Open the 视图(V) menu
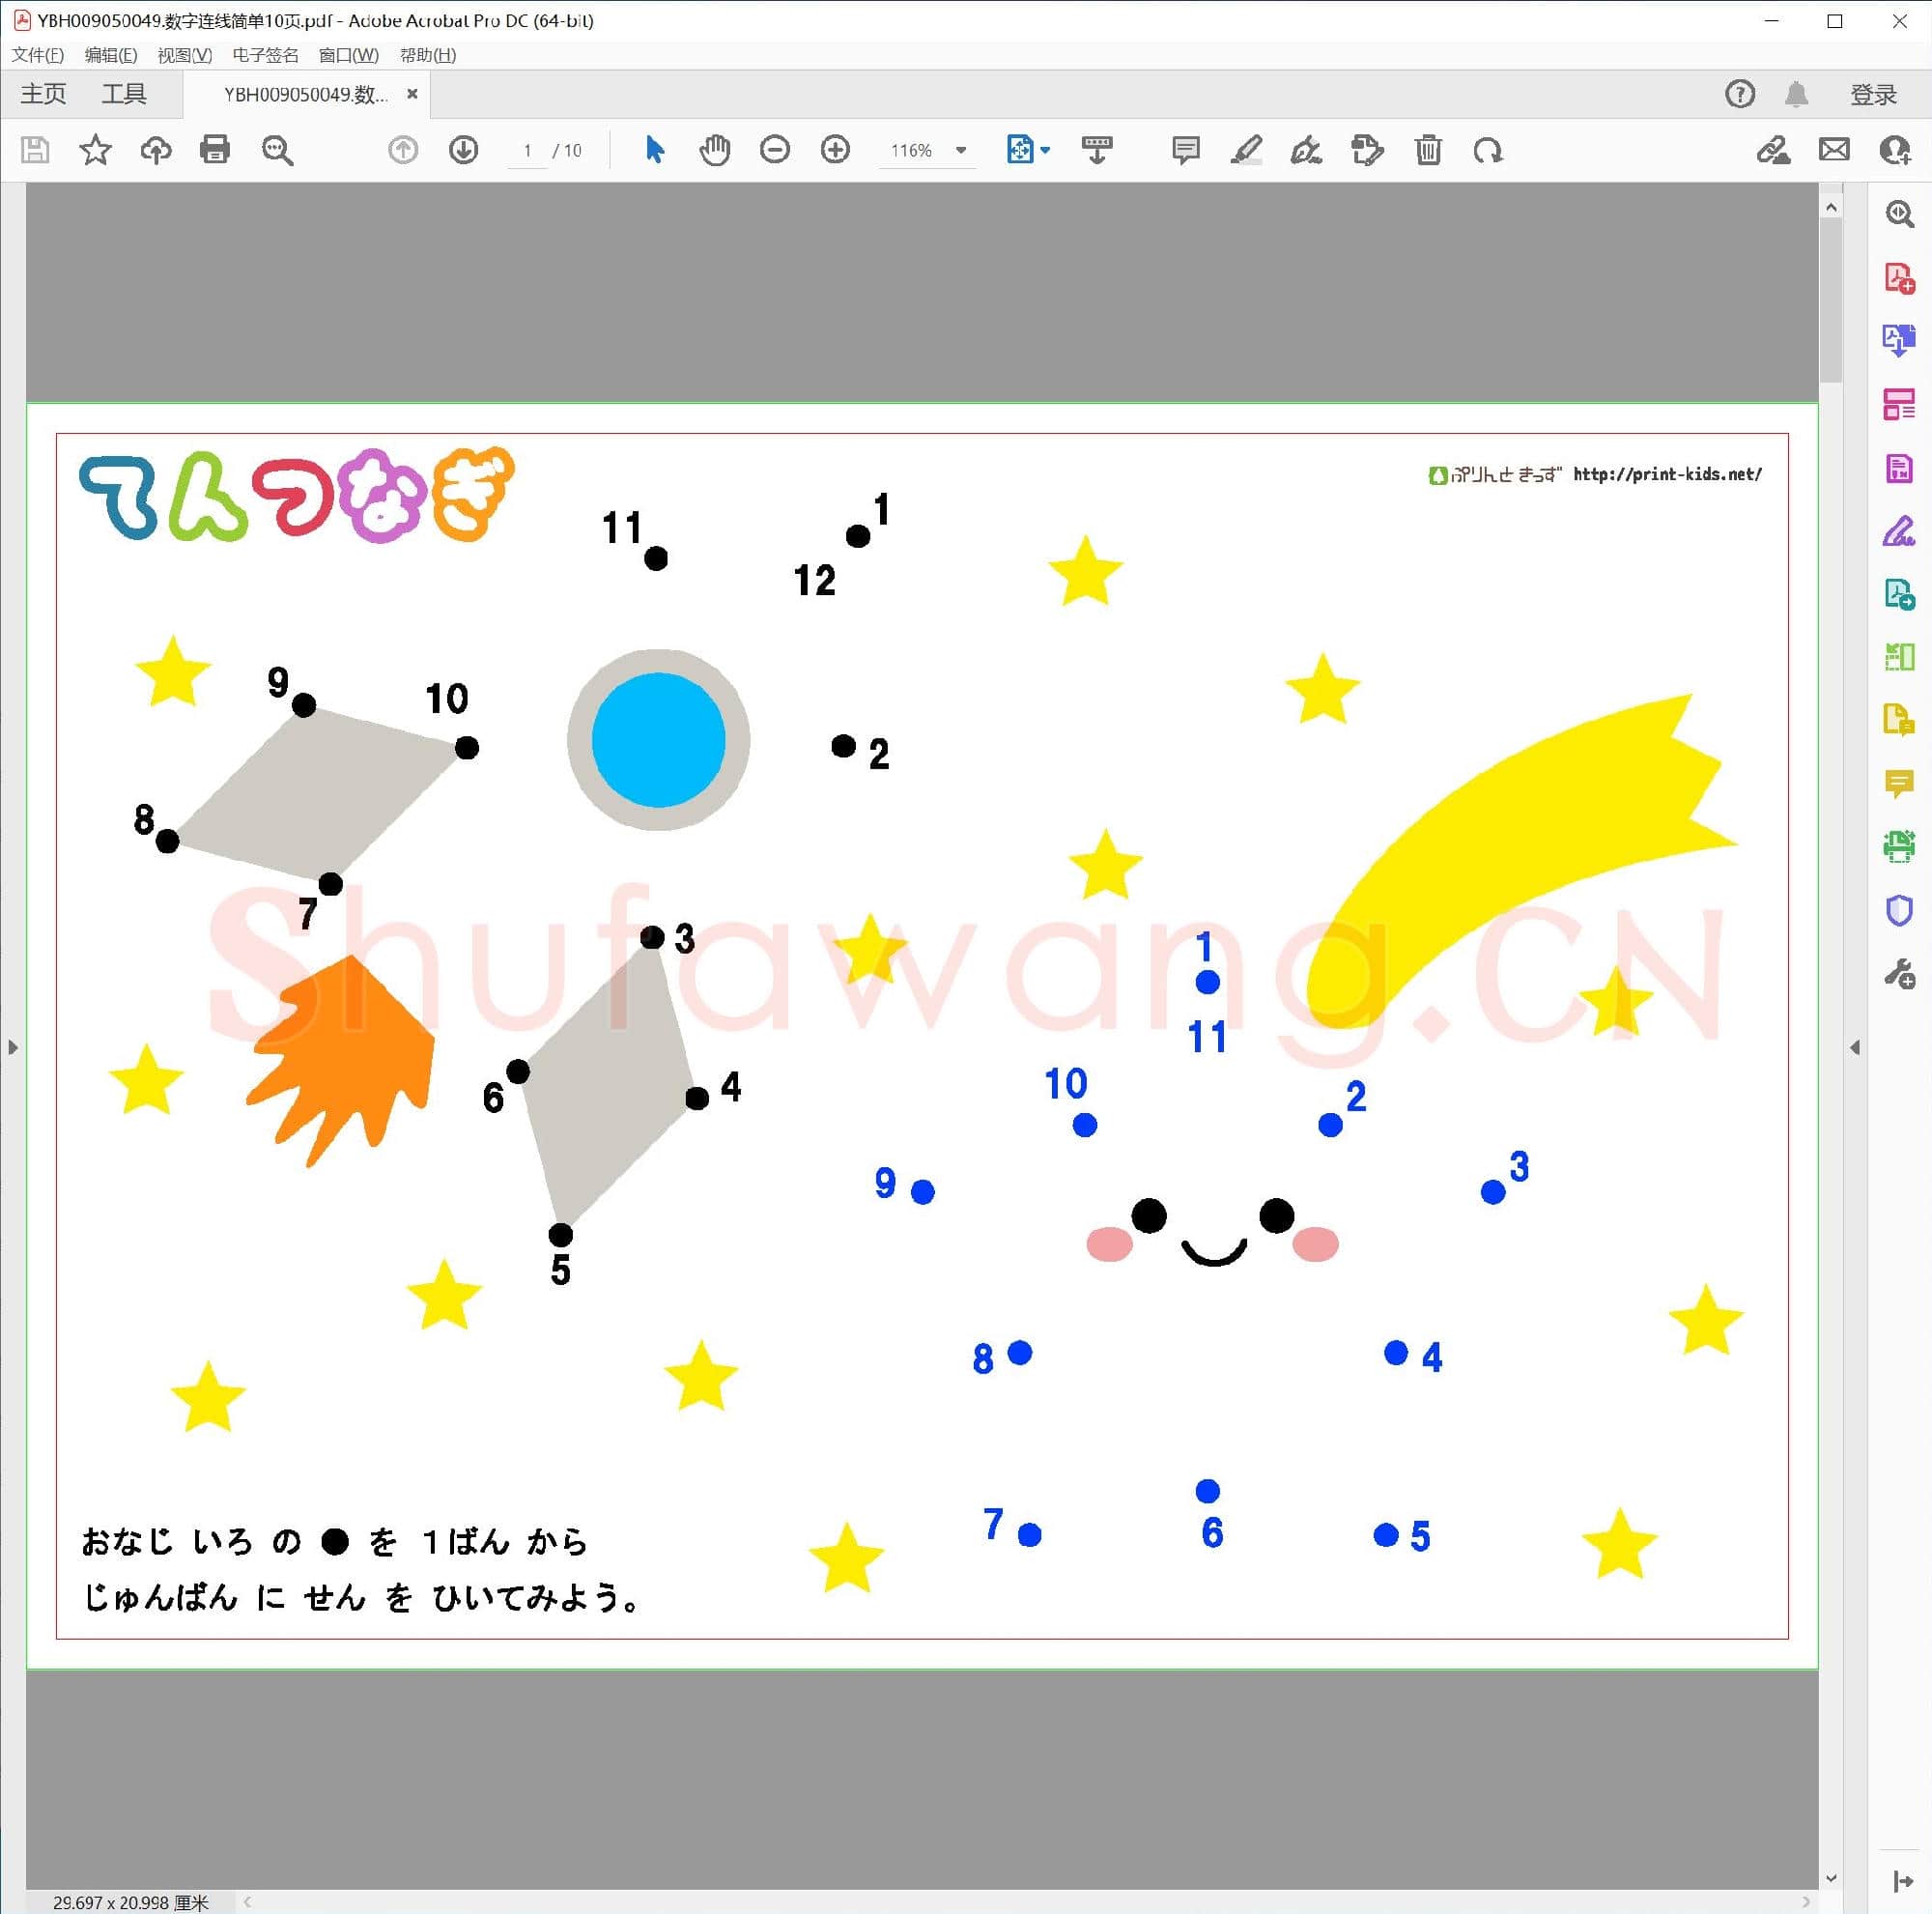The height and width of the screenshot is (1914, 1932). coord(184,55)
